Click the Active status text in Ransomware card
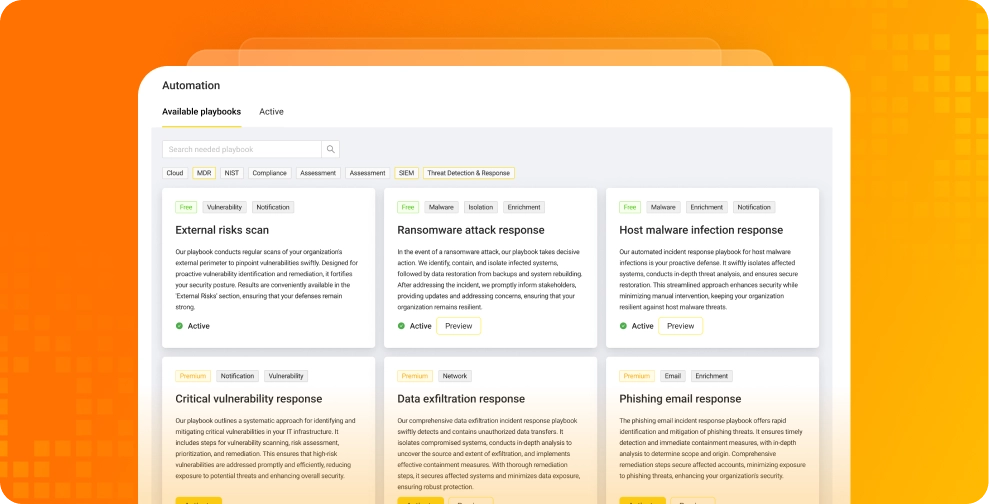 point(421,326)
